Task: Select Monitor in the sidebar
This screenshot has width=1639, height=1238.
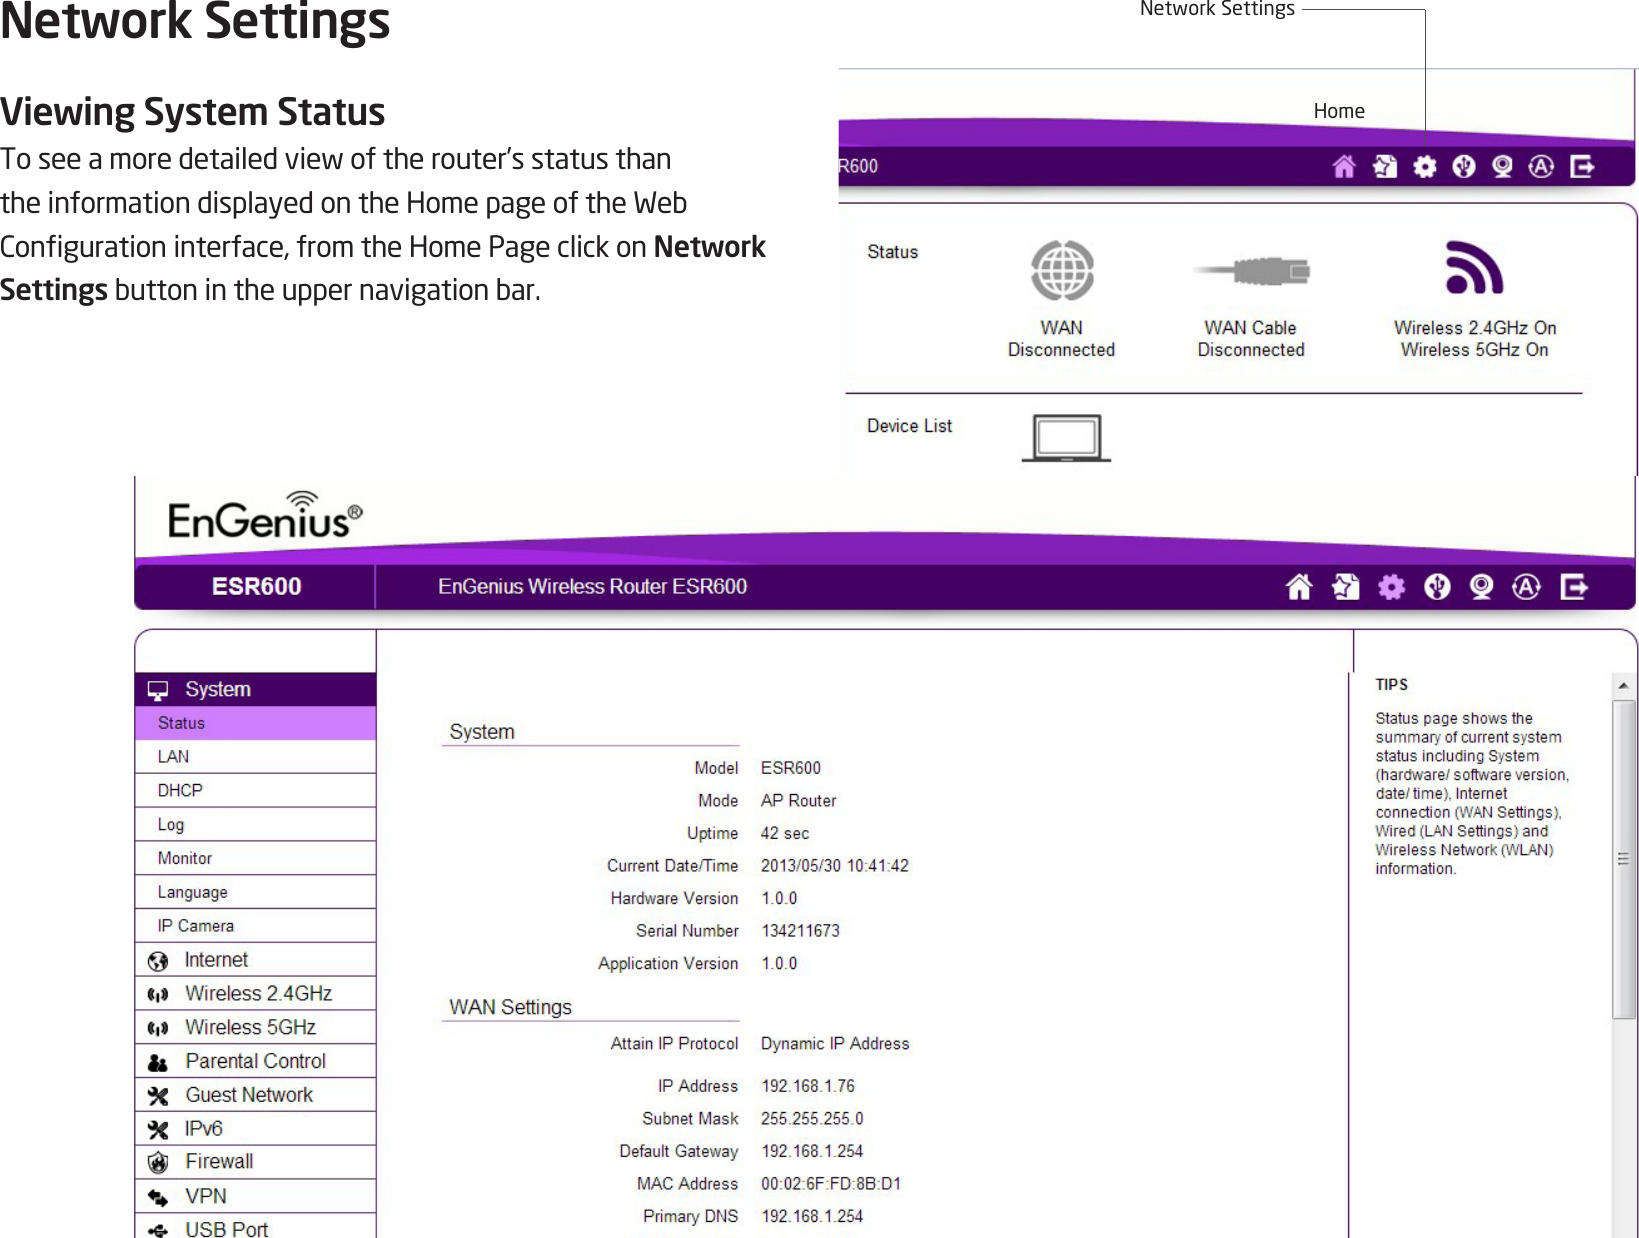Action: pyautogui.click(x=255, y=858)
